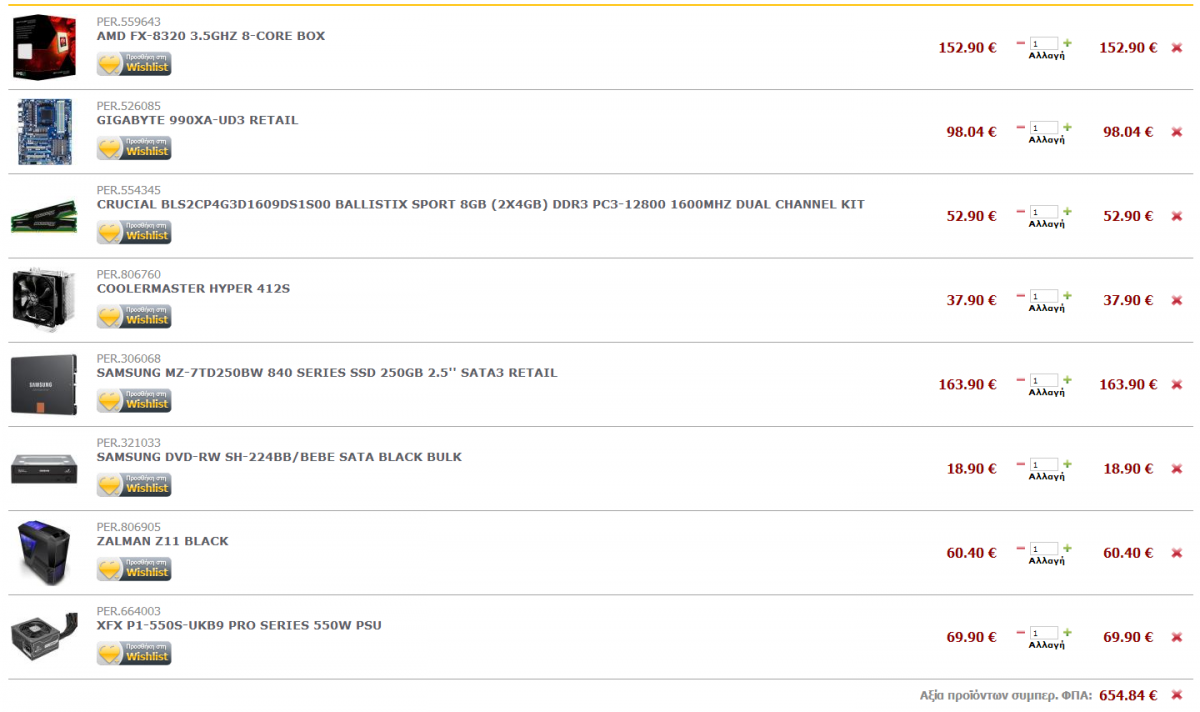Increase AMD FX-8320 quantity by one

tap(1067, 43)
